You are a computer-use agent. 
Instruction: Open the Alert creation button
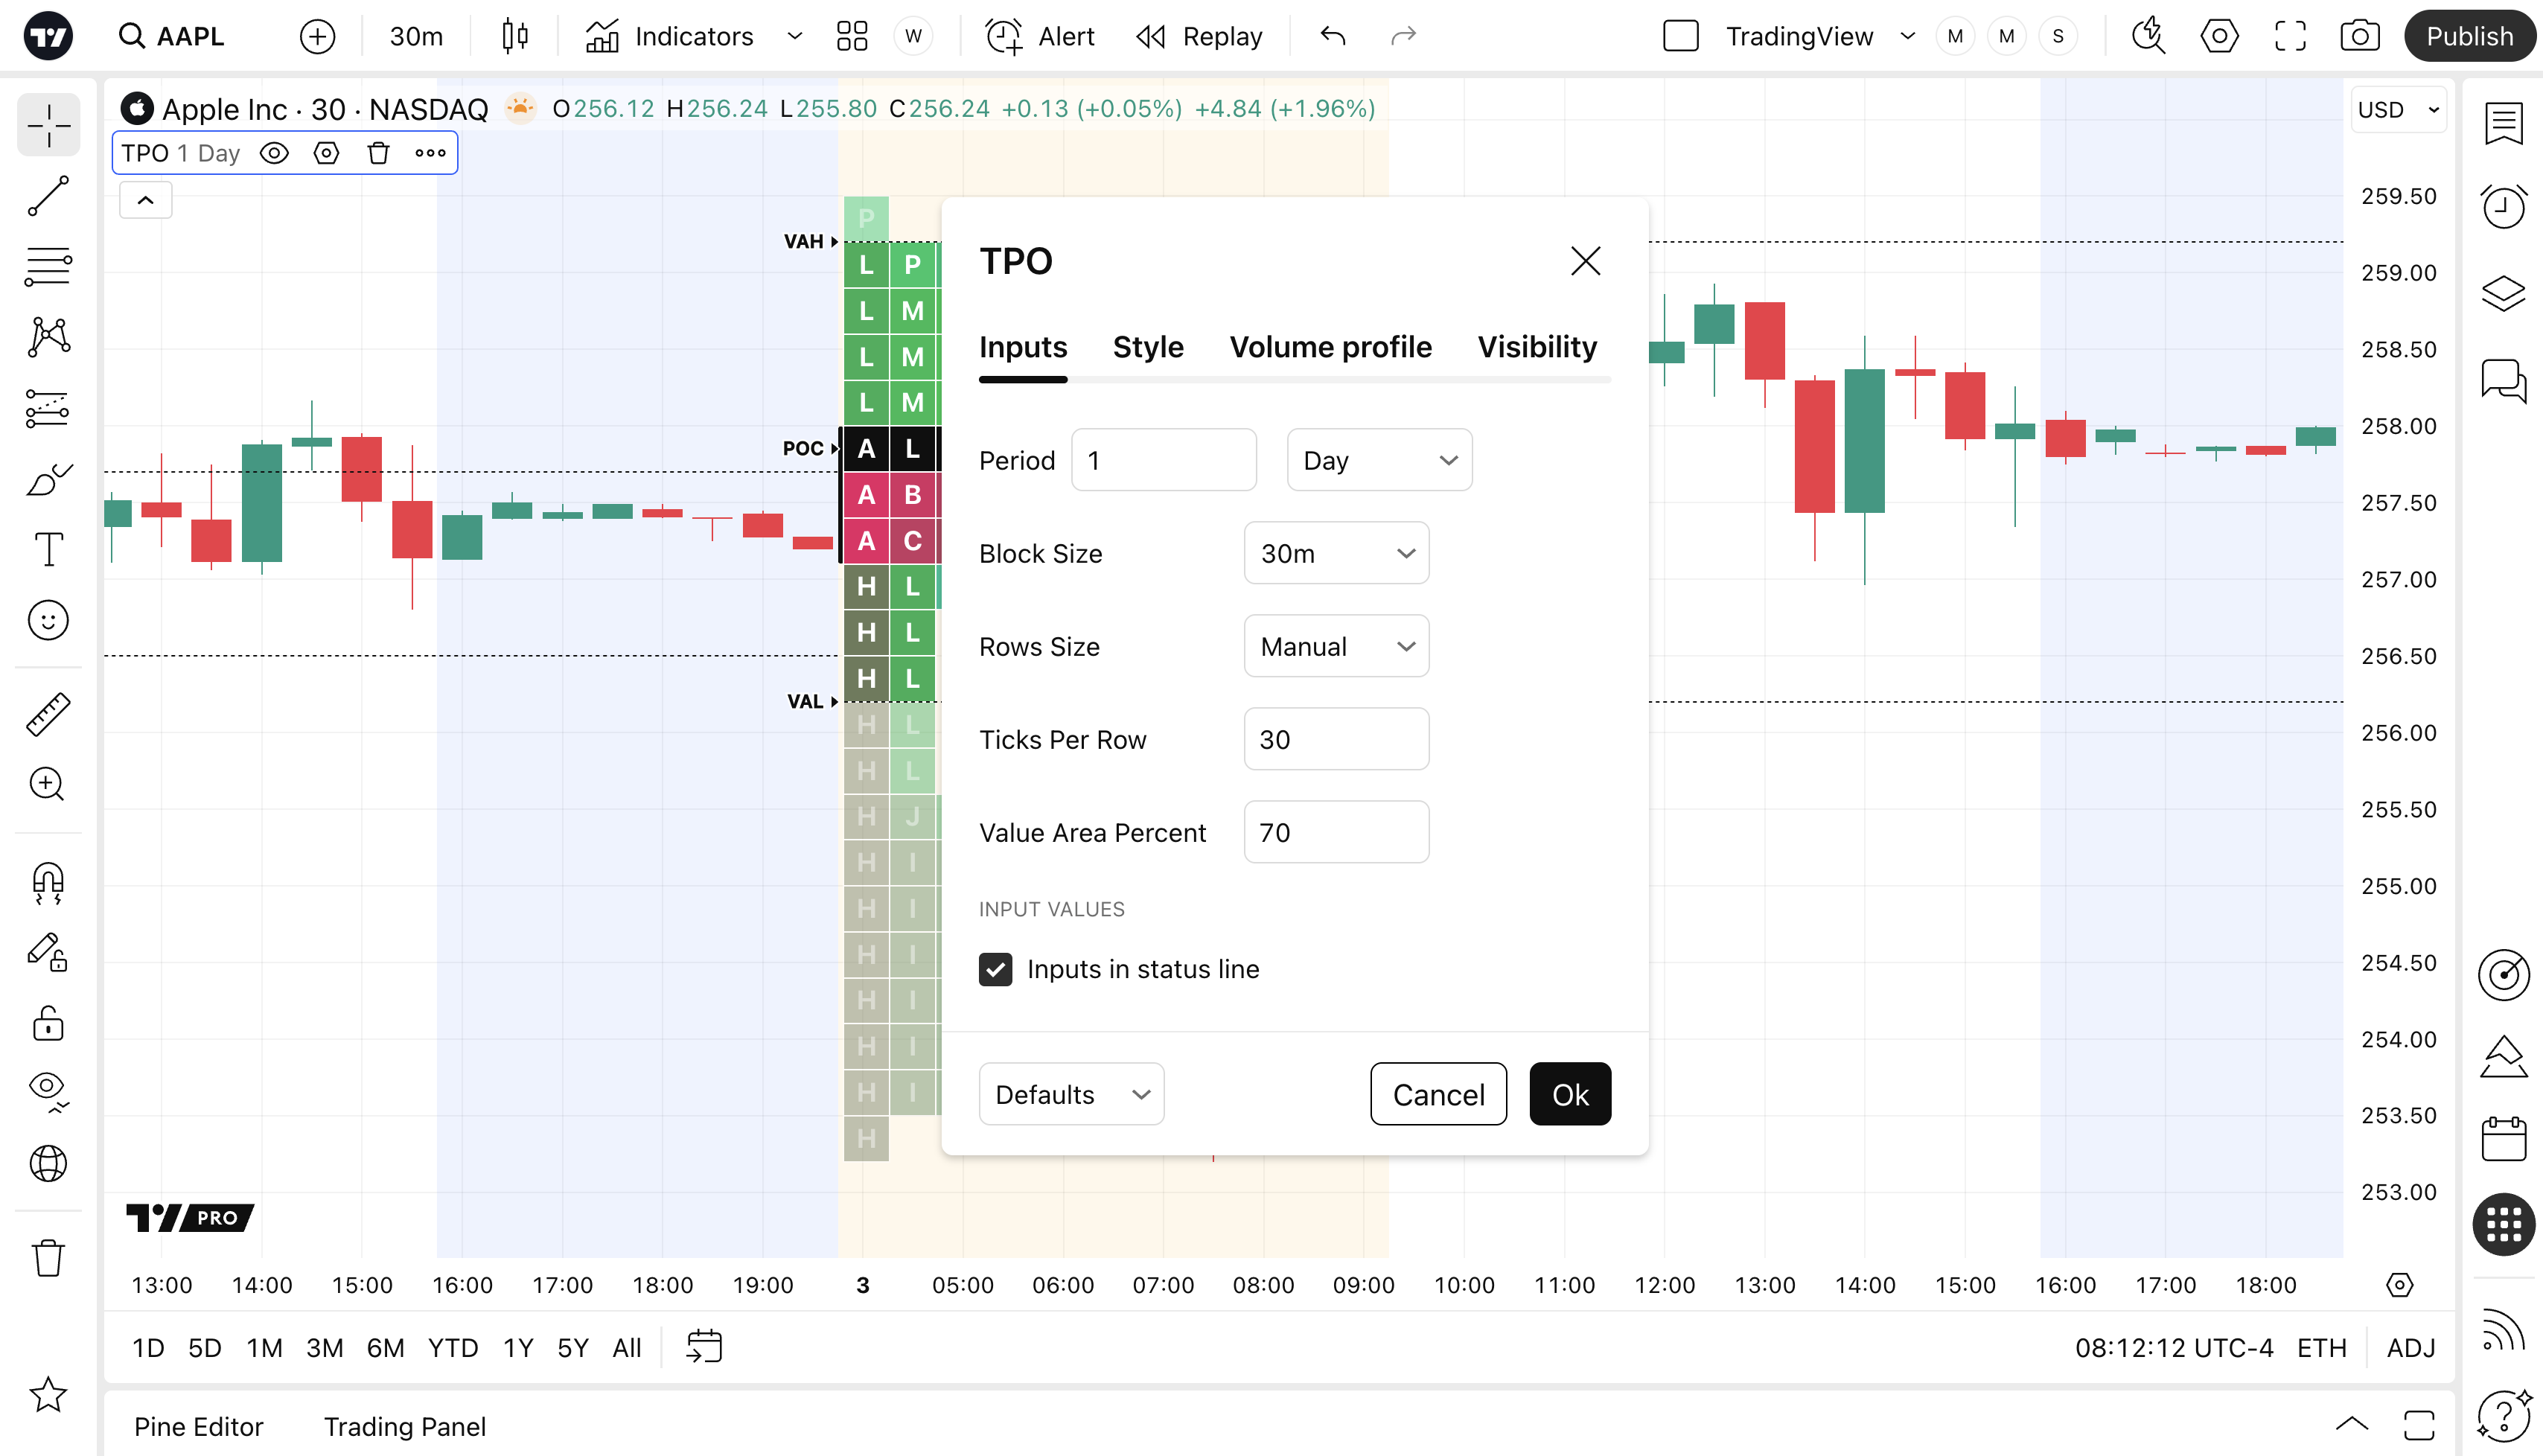[x=1040, y=37]
